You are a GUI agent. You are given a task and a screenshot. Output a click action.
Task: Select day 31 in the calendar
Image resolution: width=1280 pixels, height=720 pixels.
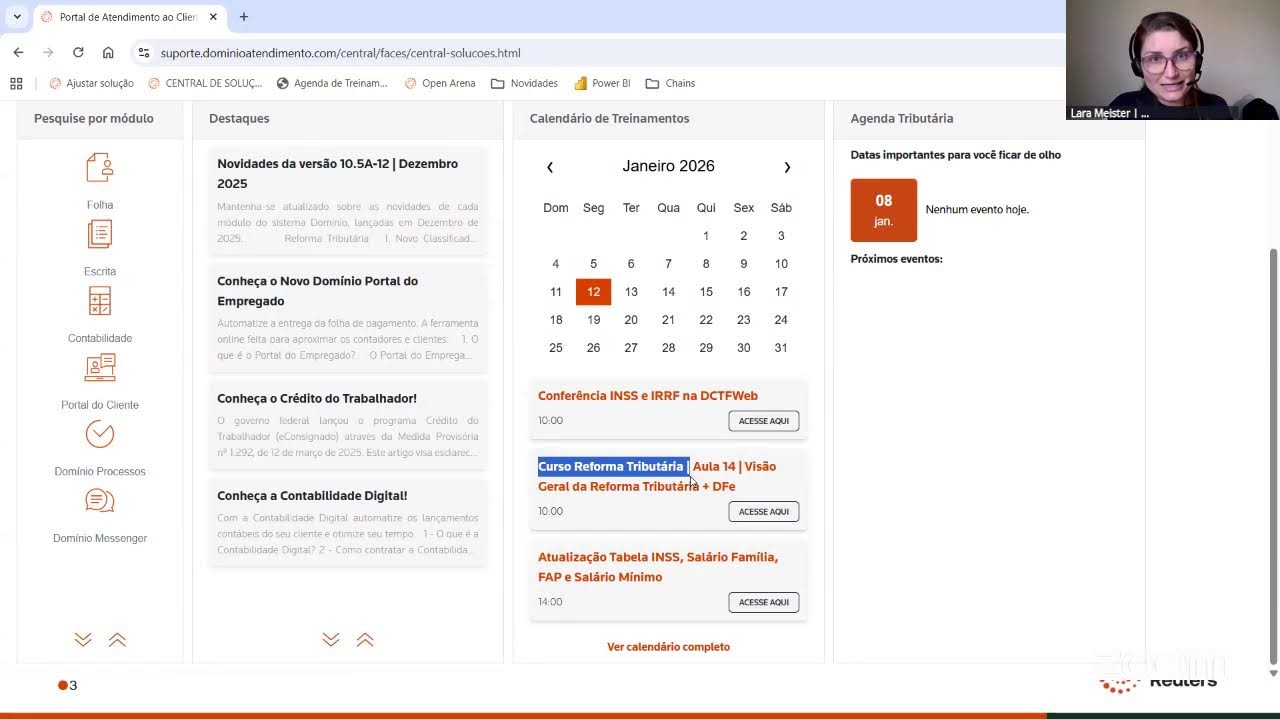click(x=781, y=348)
